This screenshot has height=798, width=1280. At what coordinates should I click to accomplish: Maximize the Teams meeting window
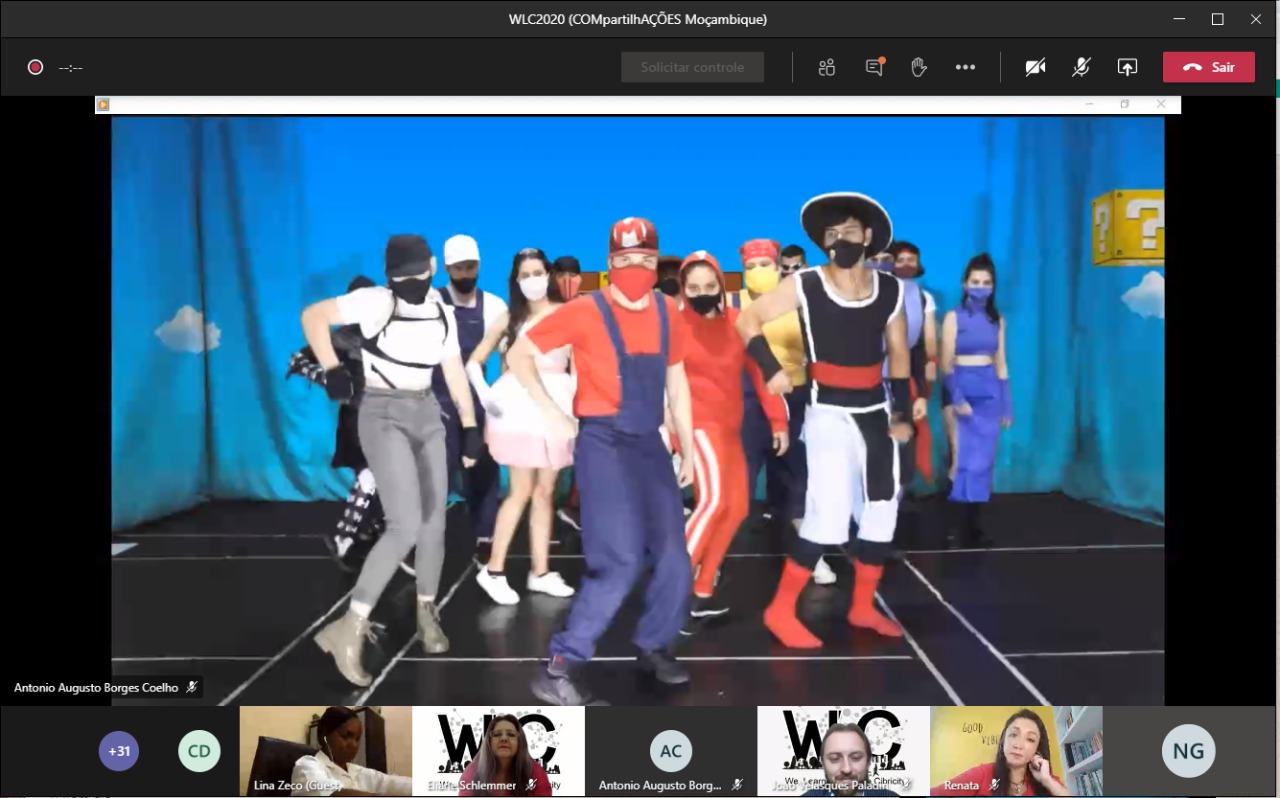[1218, 19]
